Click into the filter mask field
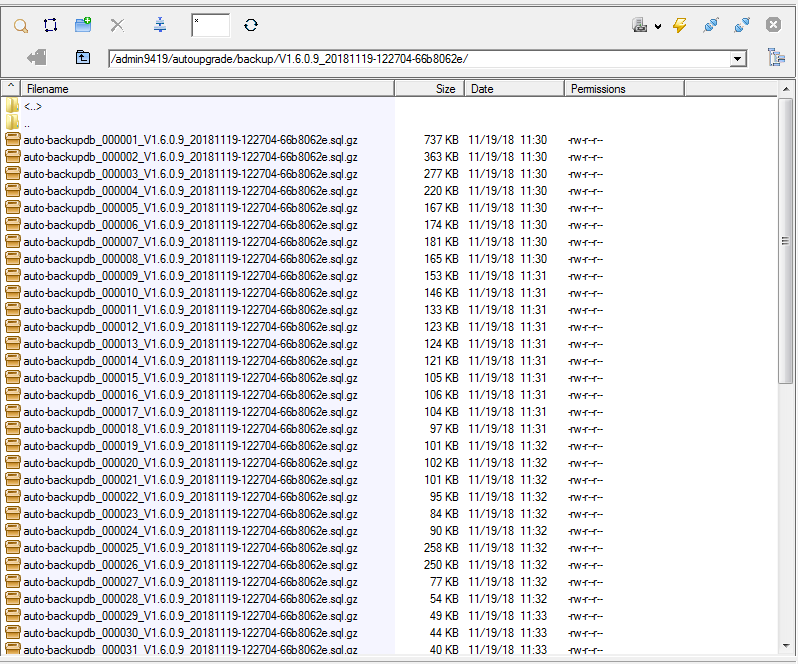 (211, 25)
